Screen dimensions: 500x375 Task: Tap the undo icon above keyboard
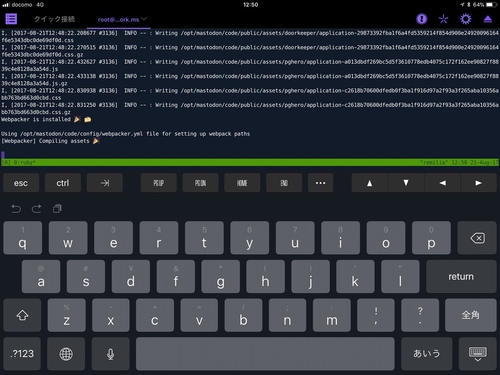16,209
